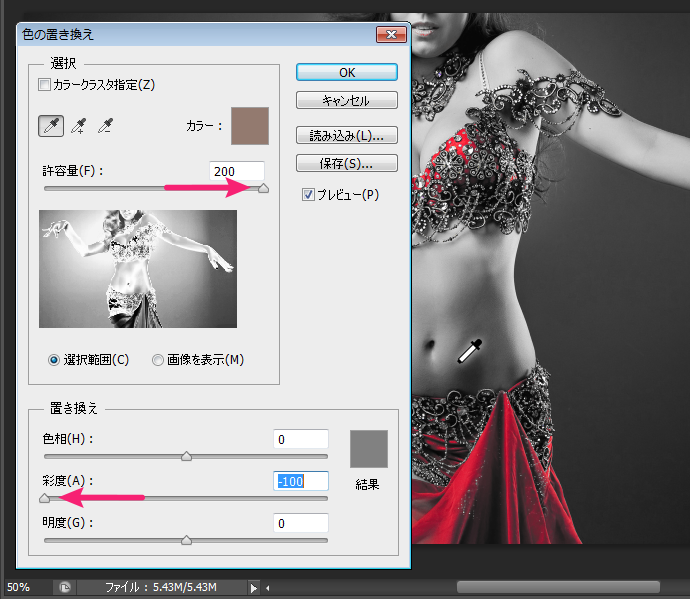The width and height of the screenshot is (690, 599).
Task: Open the file info arrow menu in status bar
Action: click(x=254, y=587)
